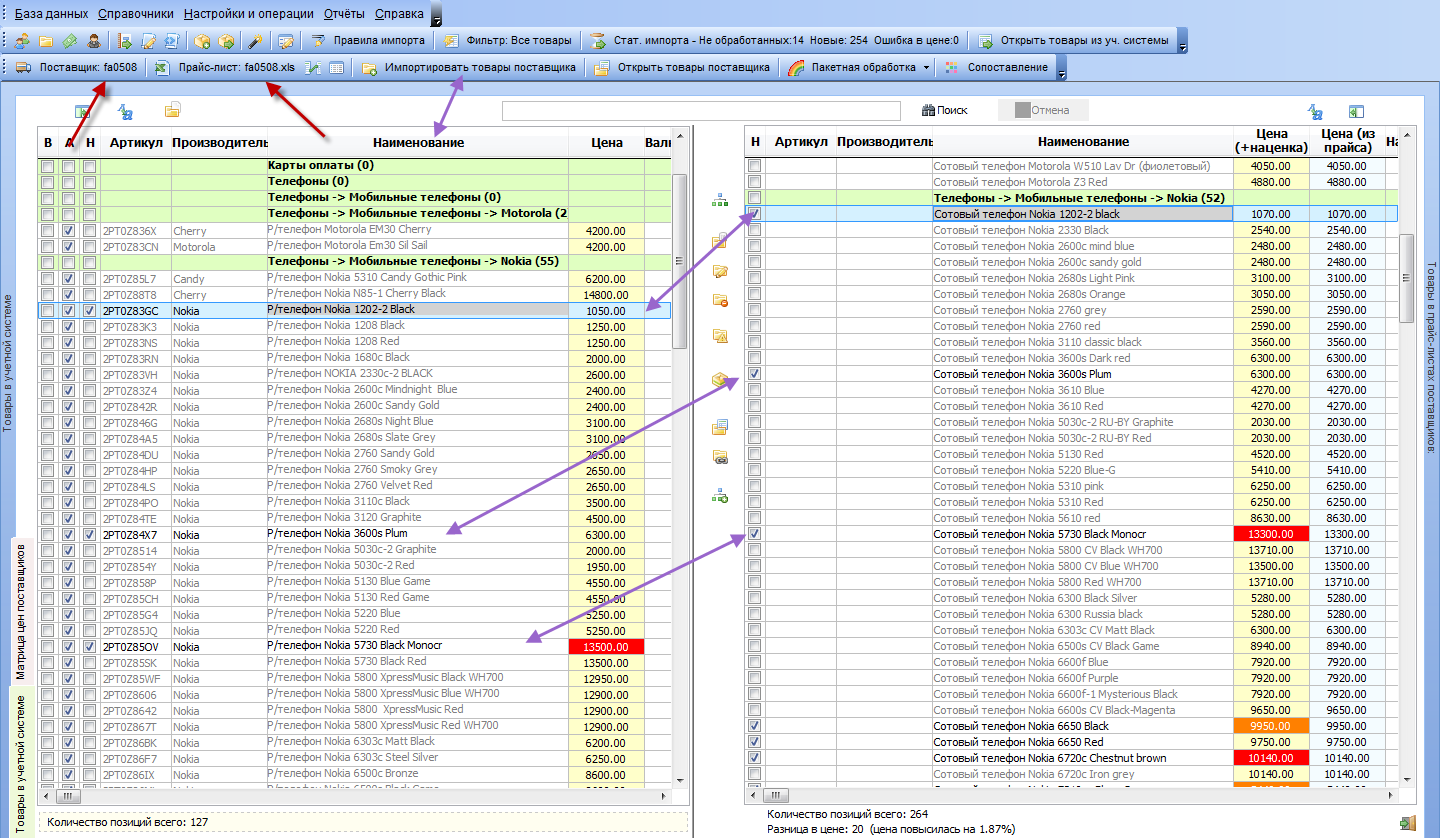The image size is (1440, 838).
Task: Toggle checkbox for Сотовый телефон Nokia 2330 Black
Action: click(755, 230)
